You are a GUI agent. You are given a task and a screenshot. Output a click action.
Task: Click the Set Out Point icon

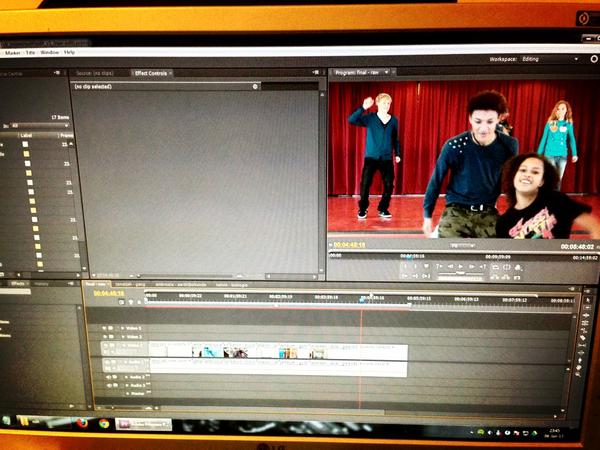pyautogui.click(x=416, y=267)
